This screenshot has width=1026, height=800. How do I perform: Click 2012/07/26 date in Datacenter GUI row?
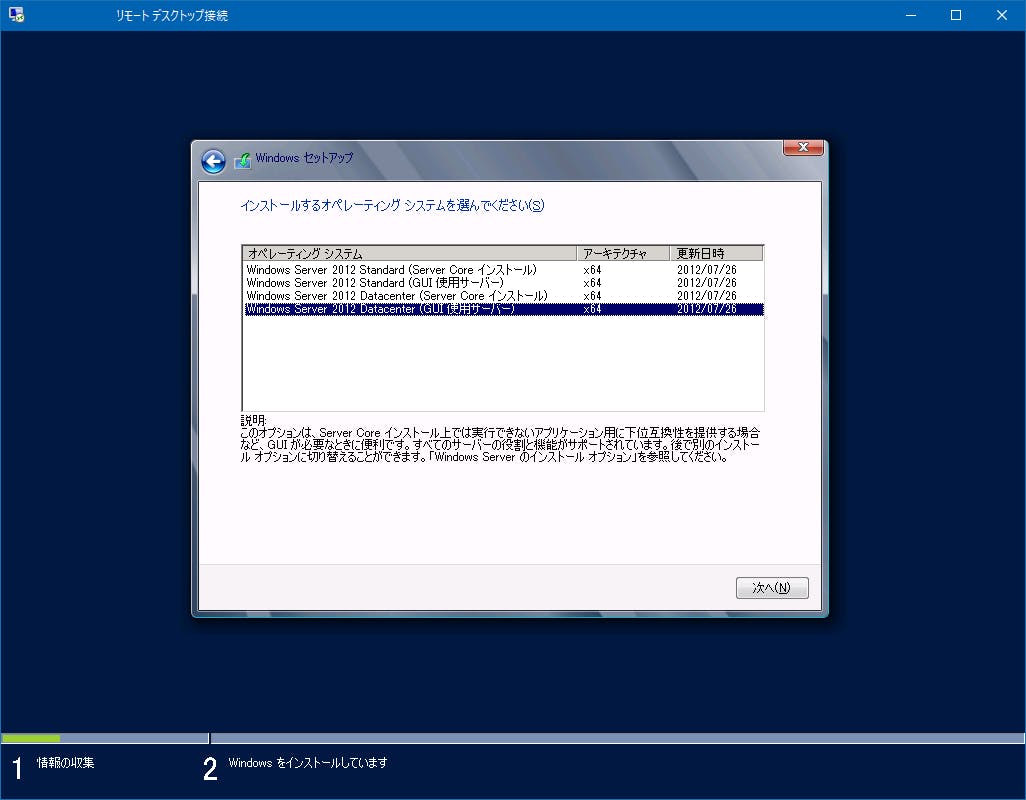click(x=707, y=309)
